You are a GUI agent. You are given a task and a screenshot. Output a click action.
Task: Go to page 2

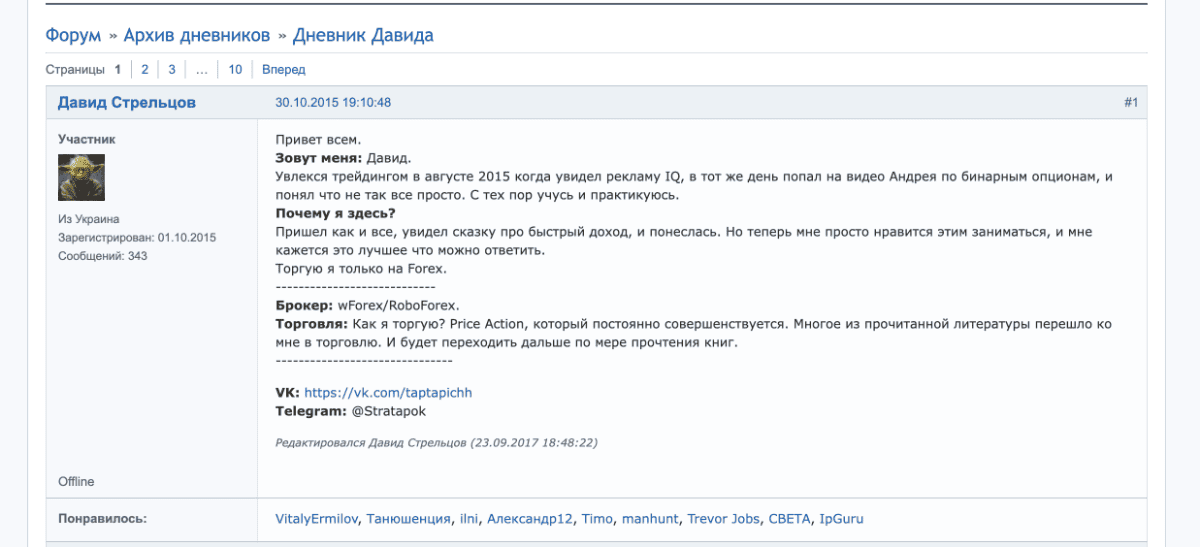(x=145, y=70)
